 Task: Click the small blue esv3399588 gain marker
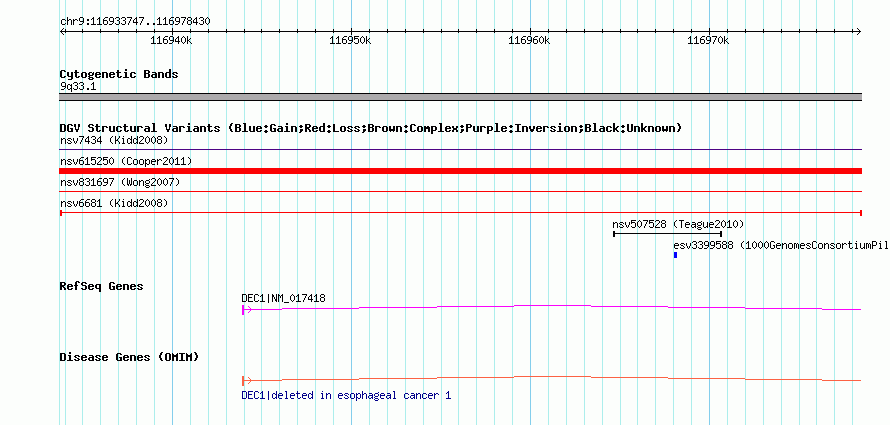(675, 255)
